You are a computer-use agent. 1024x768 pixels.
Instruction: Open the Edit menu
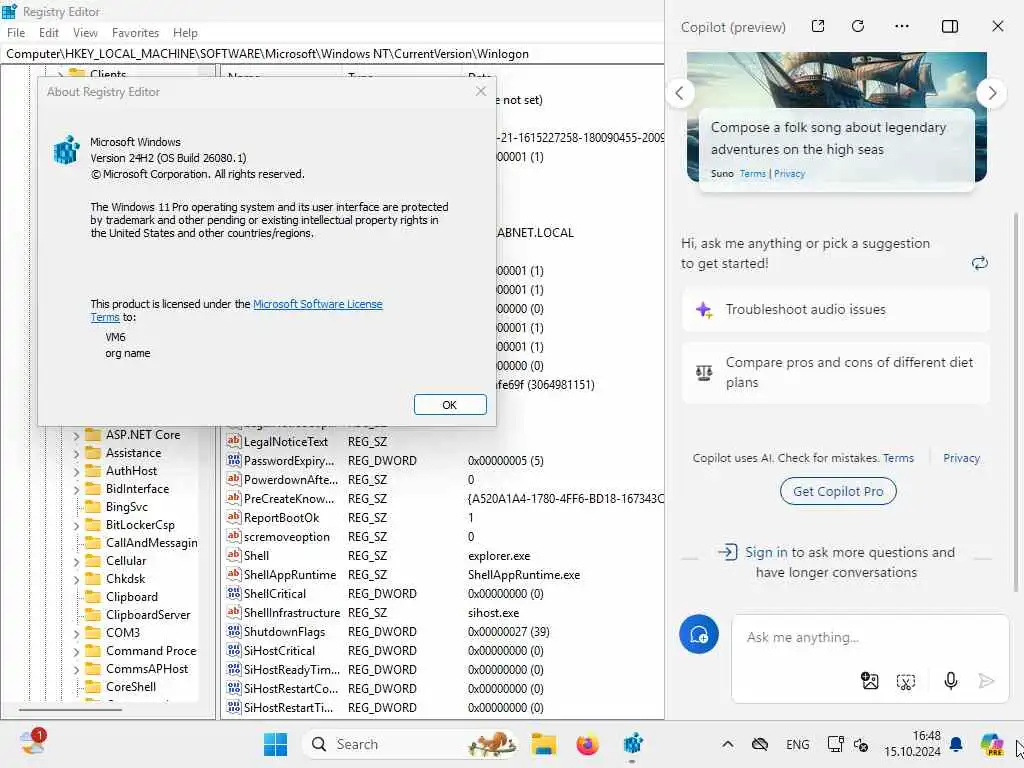48,33
